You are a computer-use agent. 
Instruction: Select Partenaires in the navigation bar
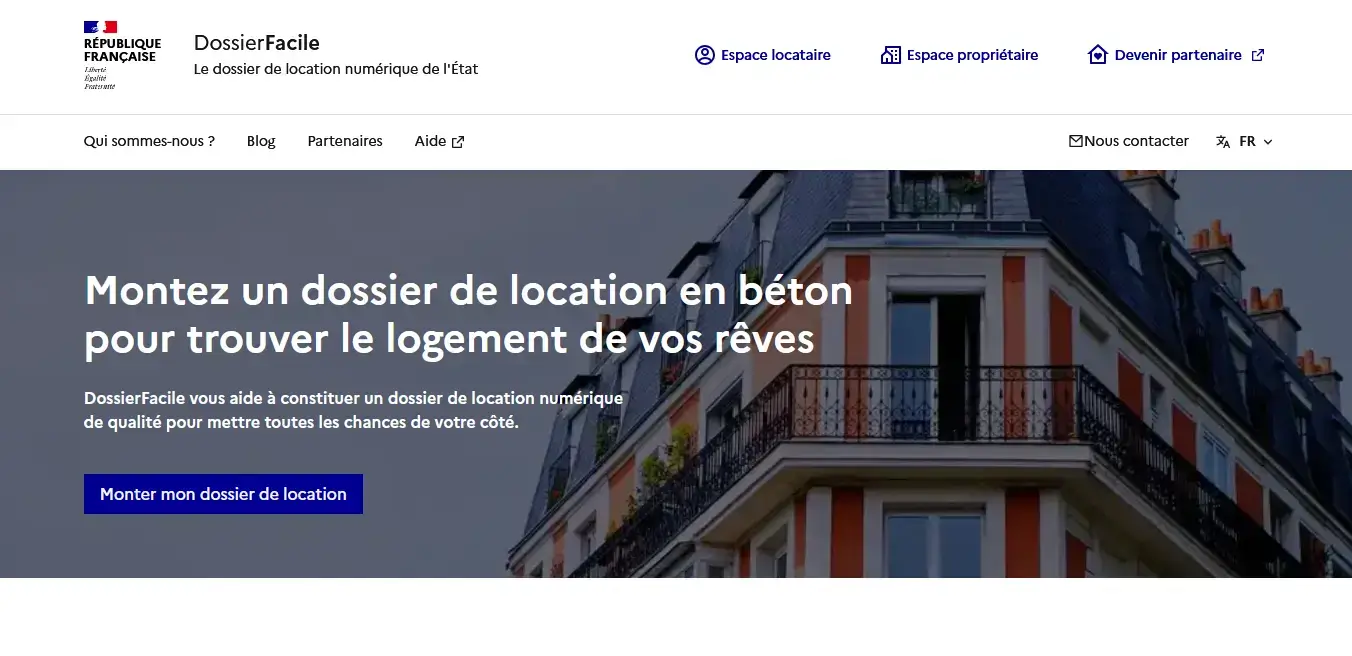click(345, 141)
